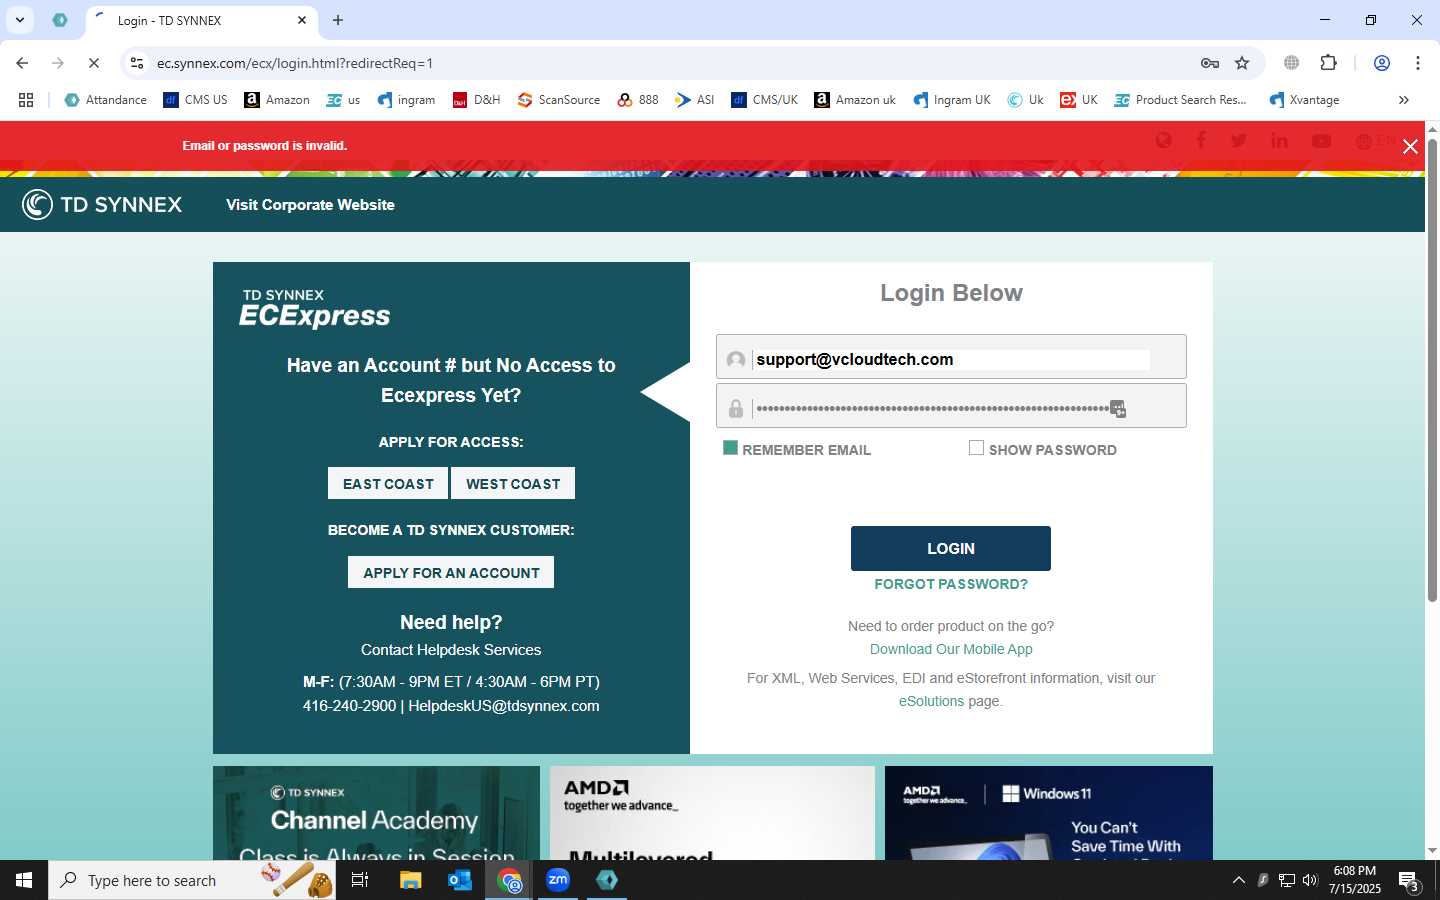Click the page vertical scrollbar
Viewport: 1440px width, 900px height.
pos(1432,370)
